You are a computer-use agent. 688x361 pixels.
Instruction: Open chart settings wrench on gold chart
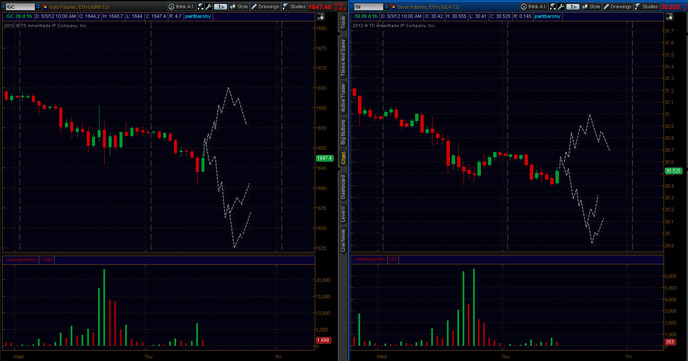[209, 7]
